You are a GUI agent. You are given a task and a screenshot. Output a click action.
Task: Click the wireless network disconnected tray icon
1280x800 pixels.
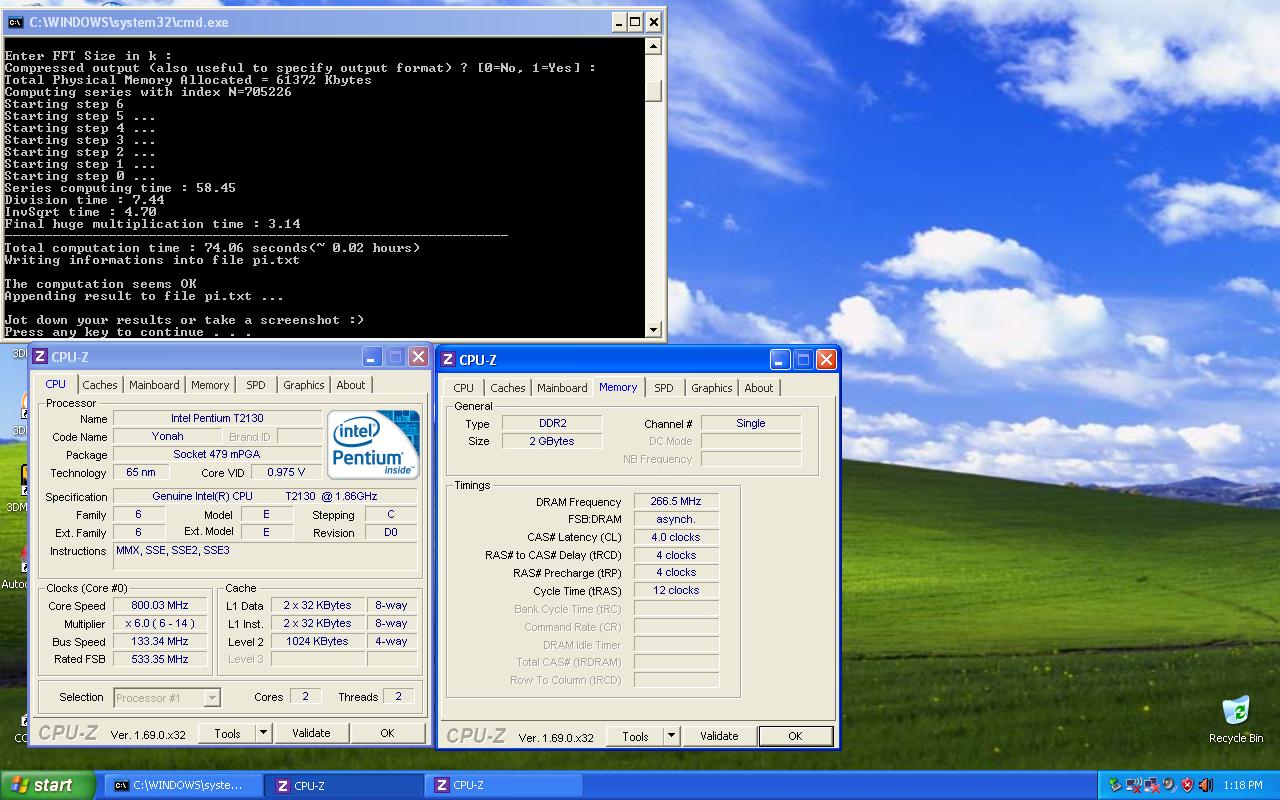pyautogui.click(x=1133, y=785)
